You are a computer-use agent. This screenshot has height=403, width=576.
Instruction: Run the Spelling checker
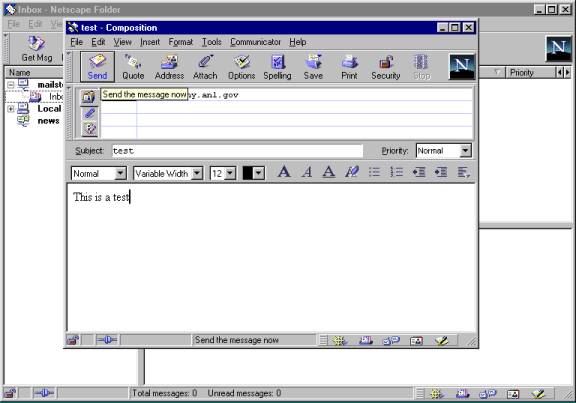[277, 67]
